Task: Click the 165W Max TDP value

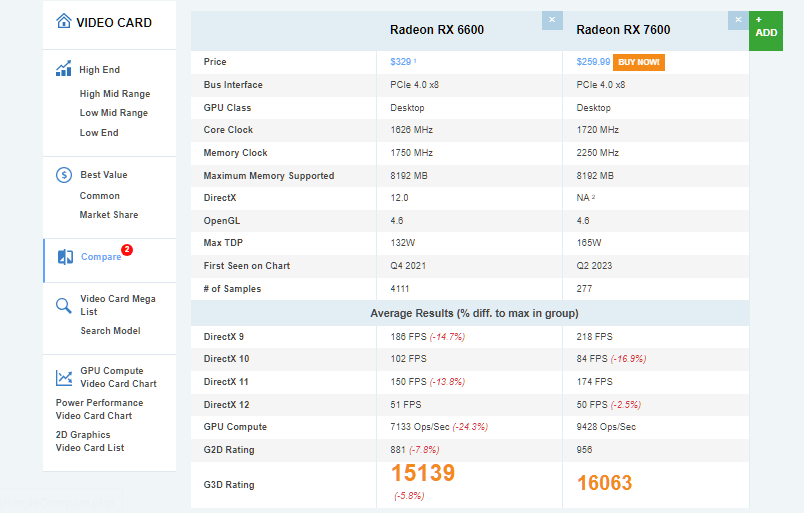Action: tap(589, 243)
